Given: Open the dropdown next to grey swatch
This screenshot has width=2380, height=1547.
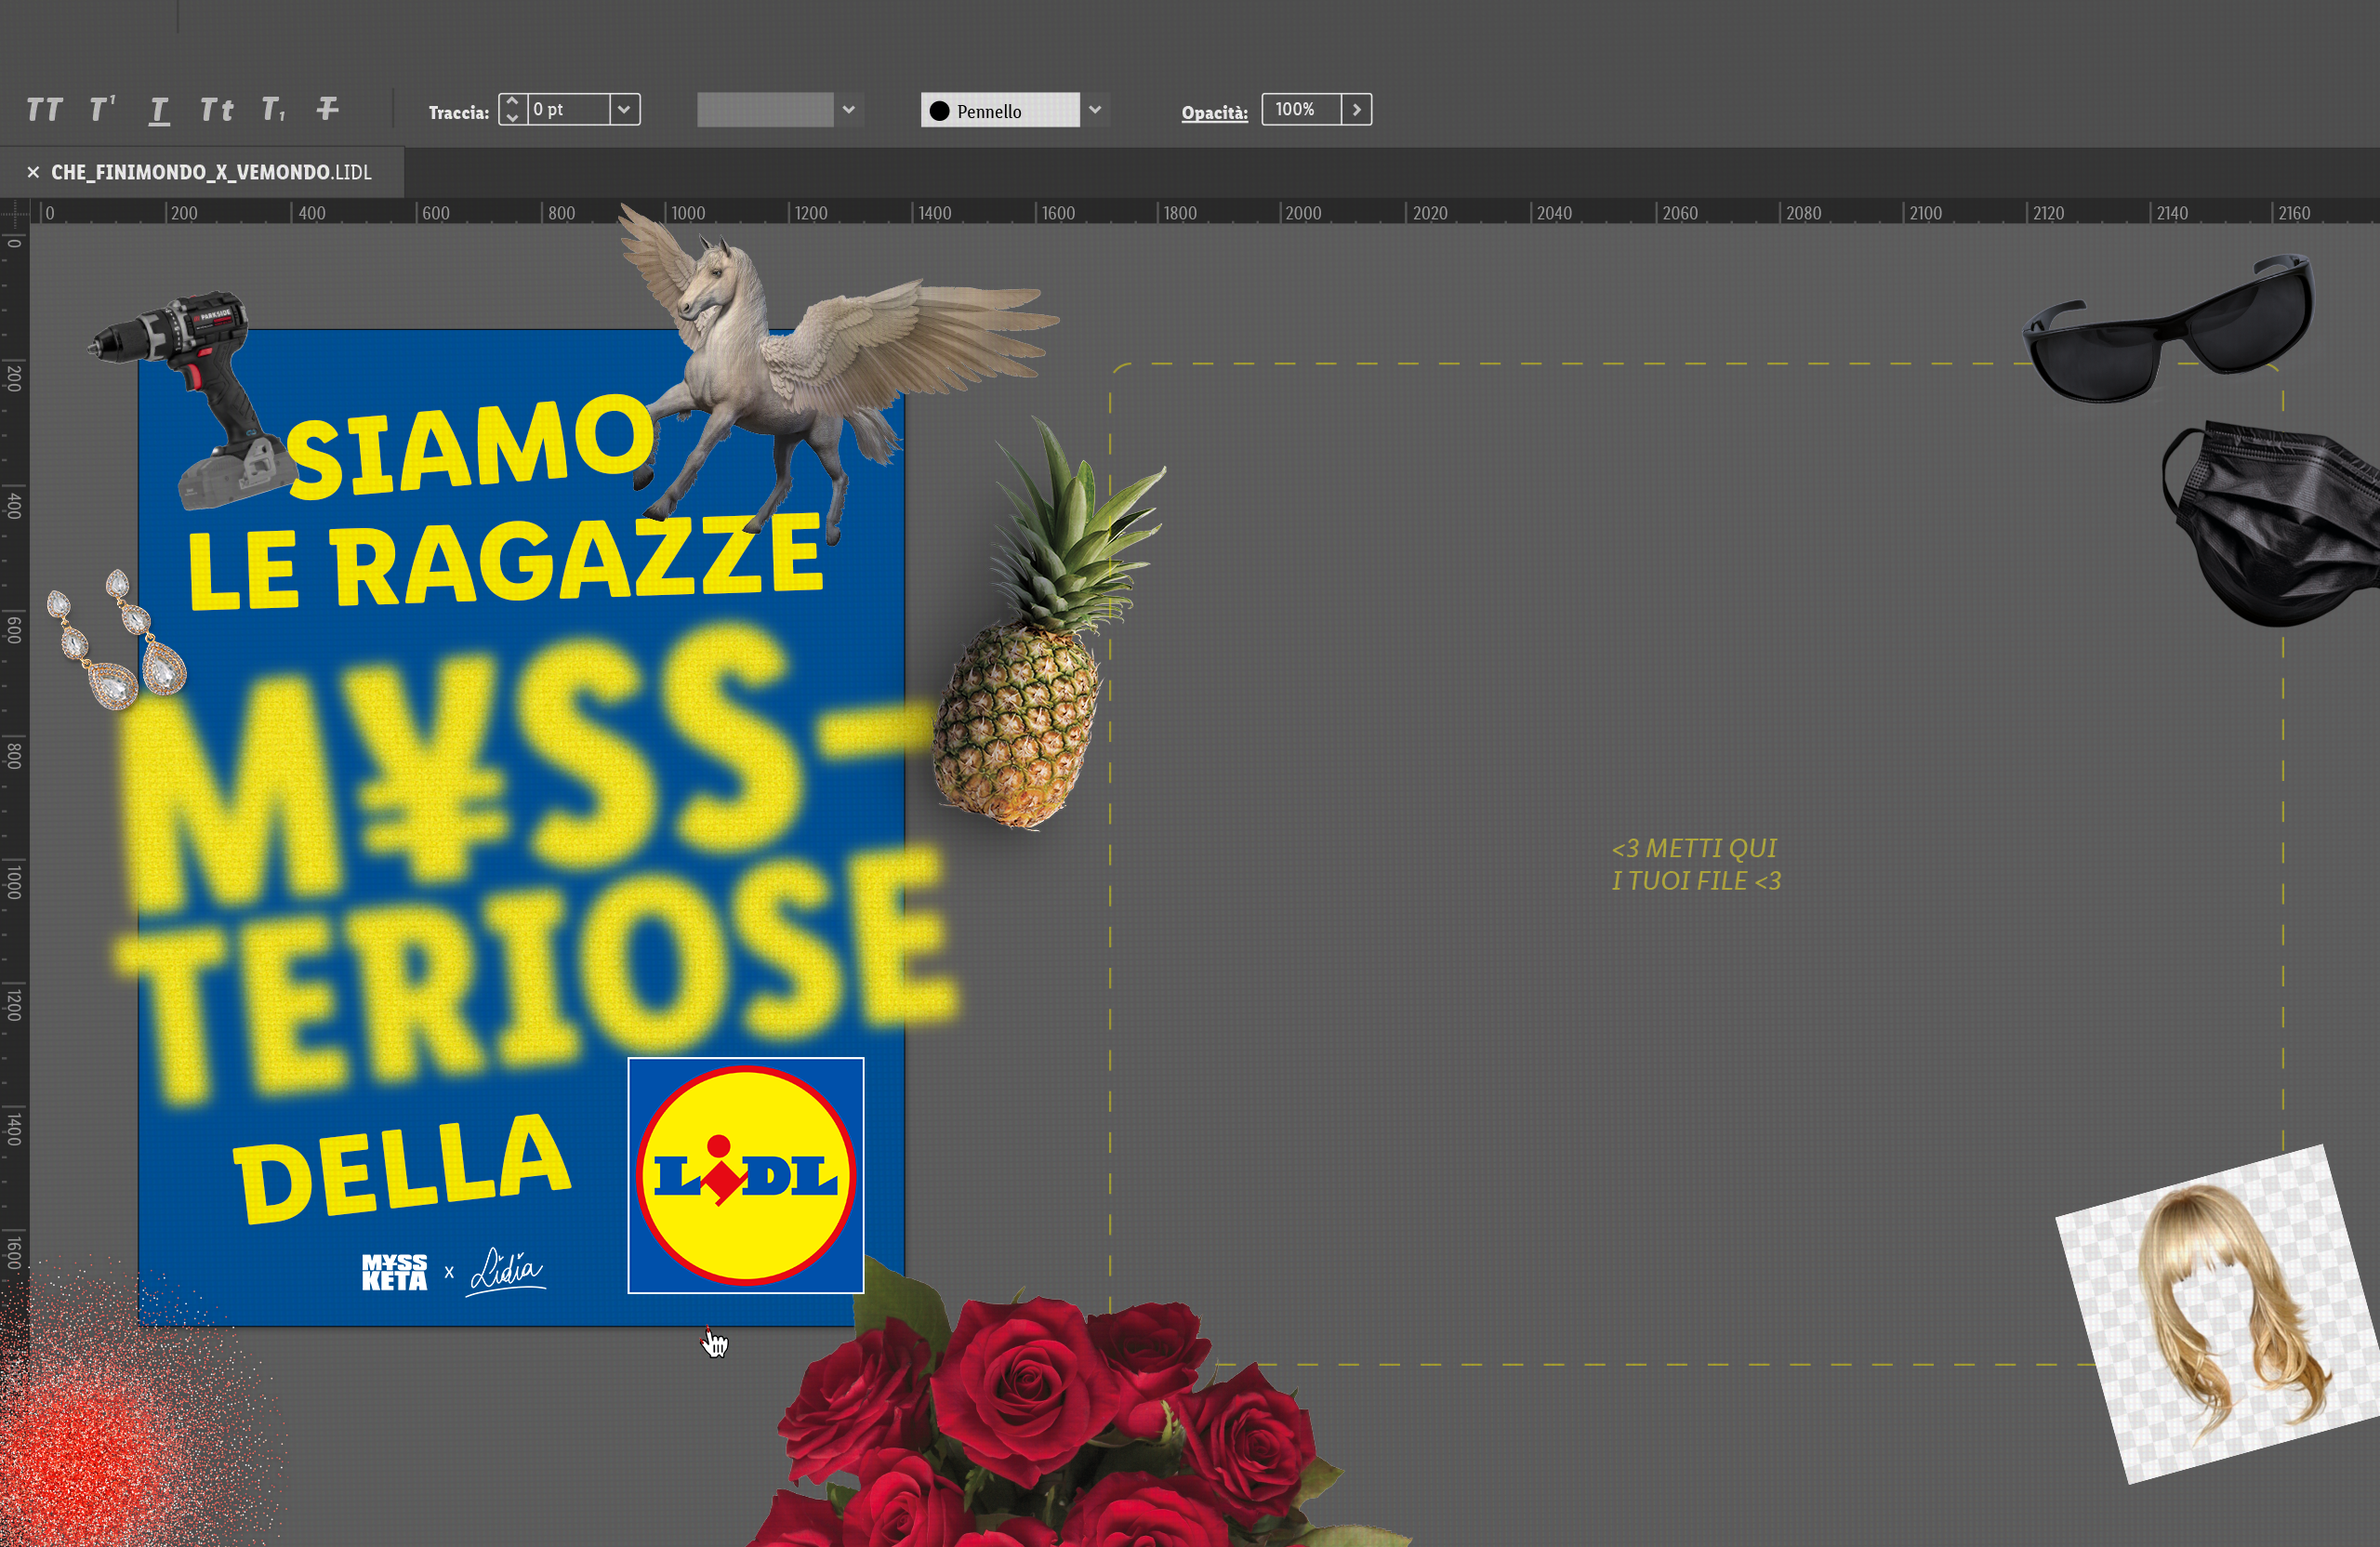Looking at the screenshot, I should click(848, 110).
